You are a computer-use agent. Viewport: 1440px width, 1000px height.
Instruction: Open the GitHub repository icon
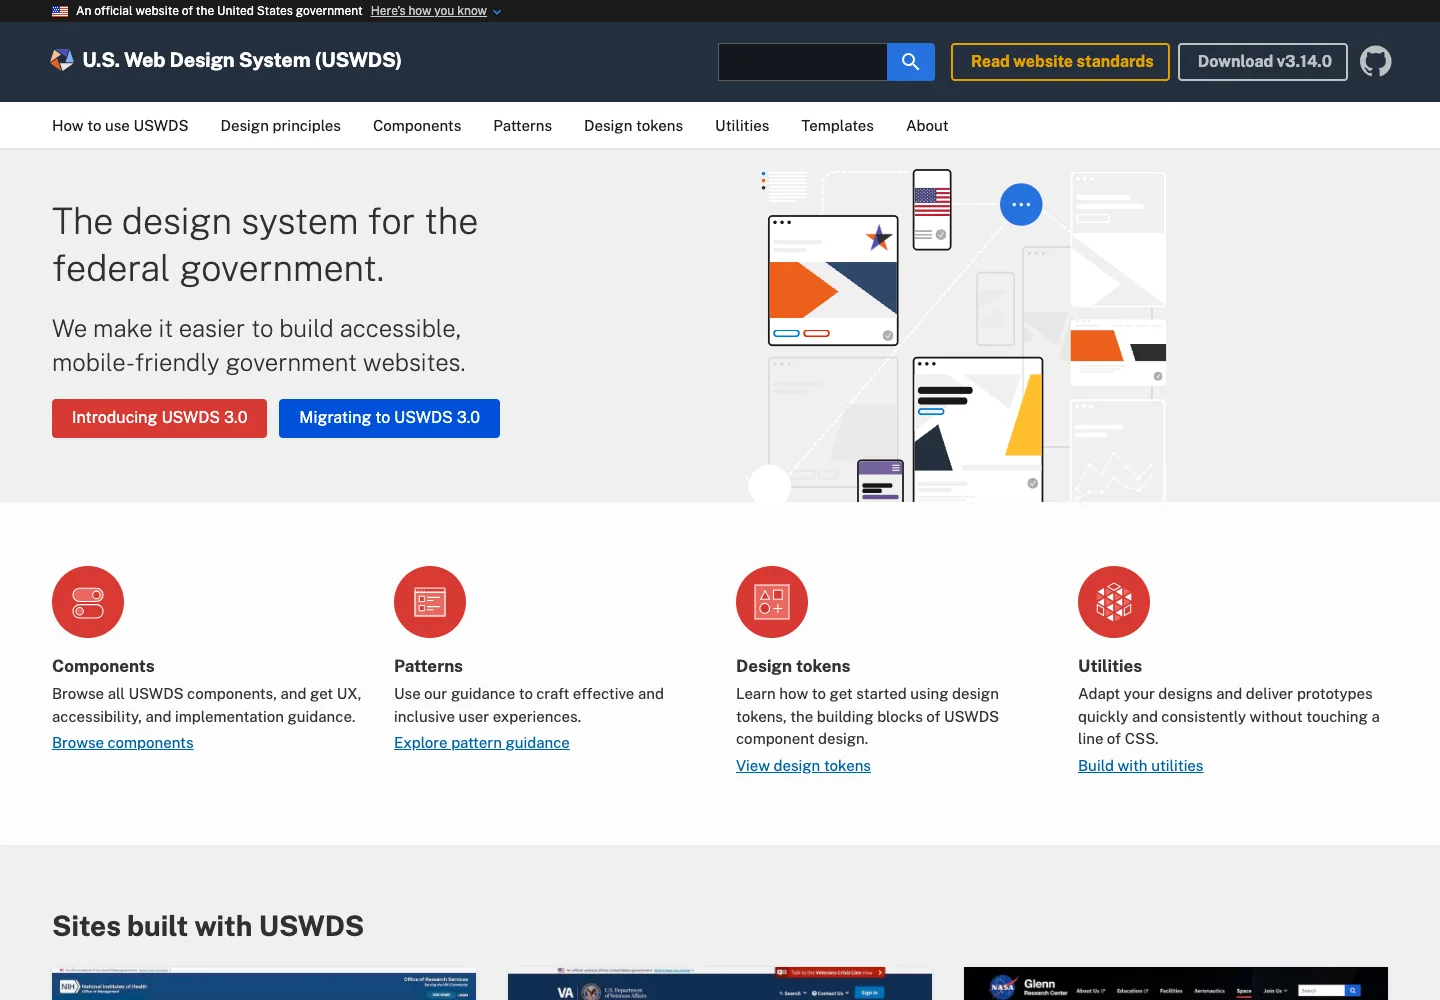1376,62
